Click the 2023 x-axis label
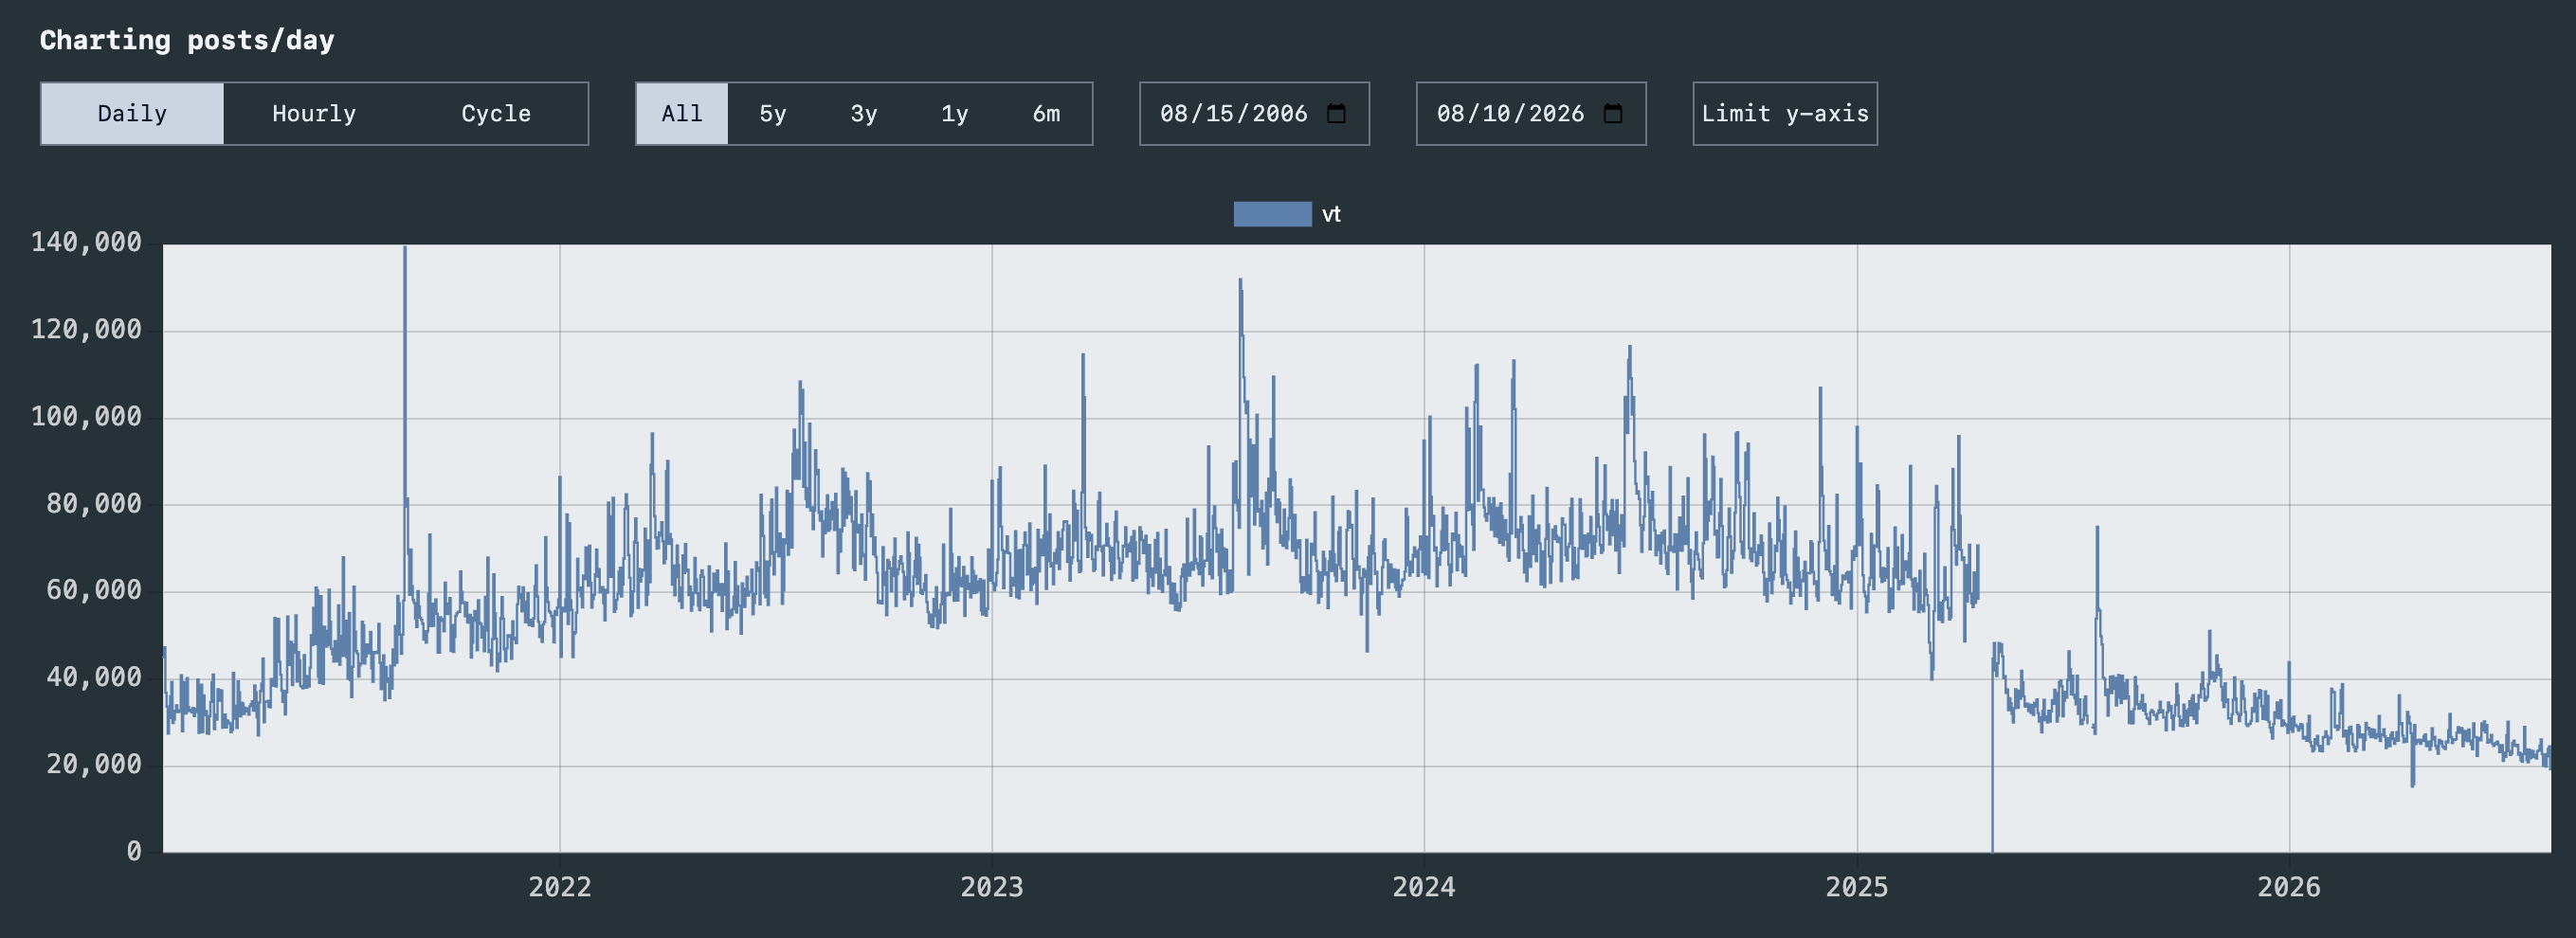This screenshot has height=938, width=2576. pos(992,887)
